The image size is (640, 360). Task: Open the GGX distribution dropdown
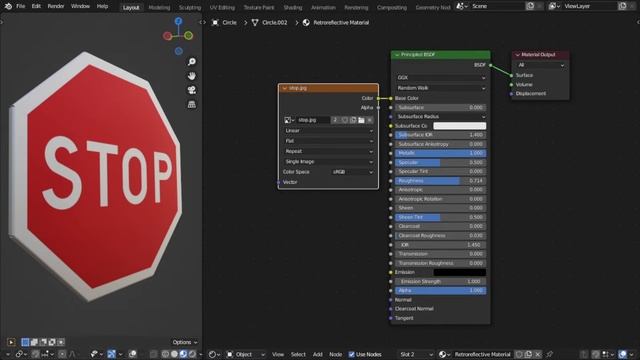point(441,78)
